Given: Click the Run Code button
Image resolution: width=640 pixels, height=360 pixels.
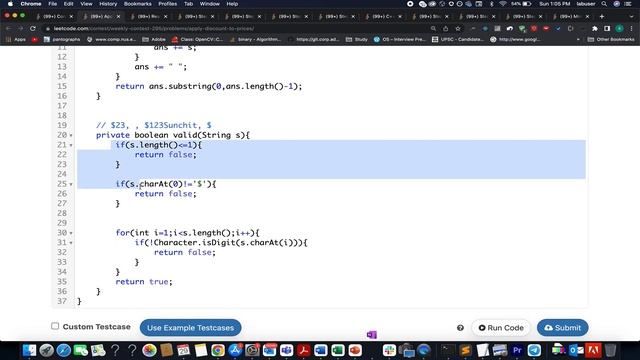Looking at the screenshot, I should [501, 328].
